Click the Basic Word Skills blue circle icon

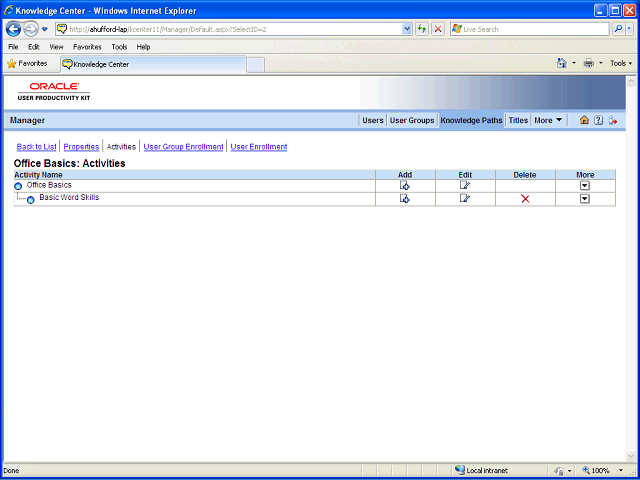31,200
